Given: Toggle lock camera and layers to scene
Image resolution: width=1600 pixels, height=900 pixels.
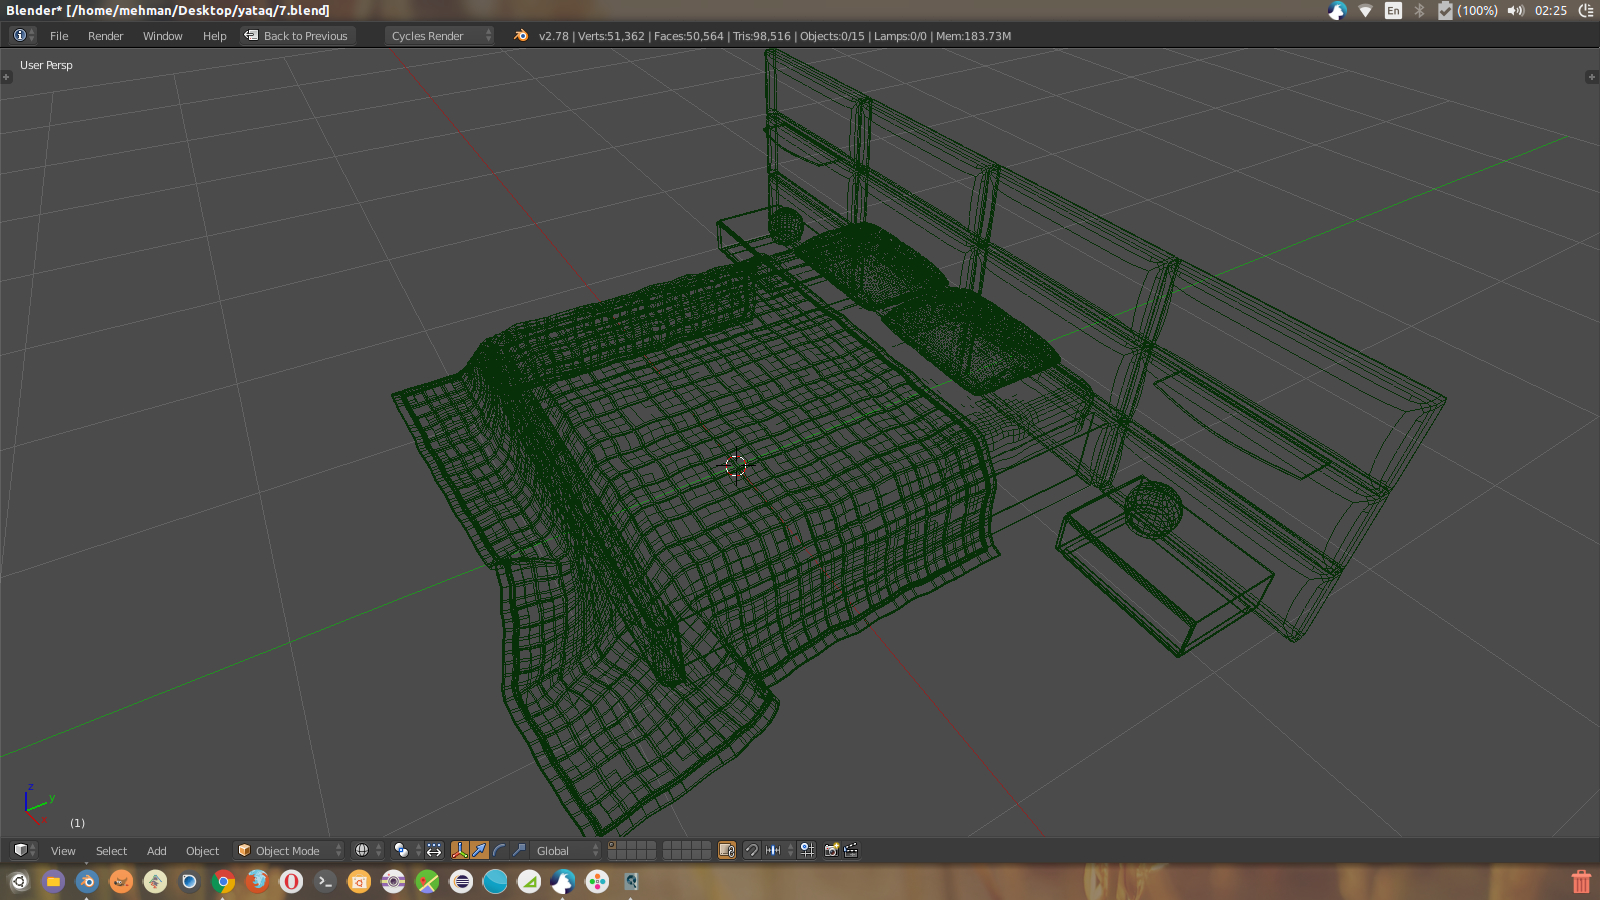Looking at the screenshot, I should tap(725, 850).
